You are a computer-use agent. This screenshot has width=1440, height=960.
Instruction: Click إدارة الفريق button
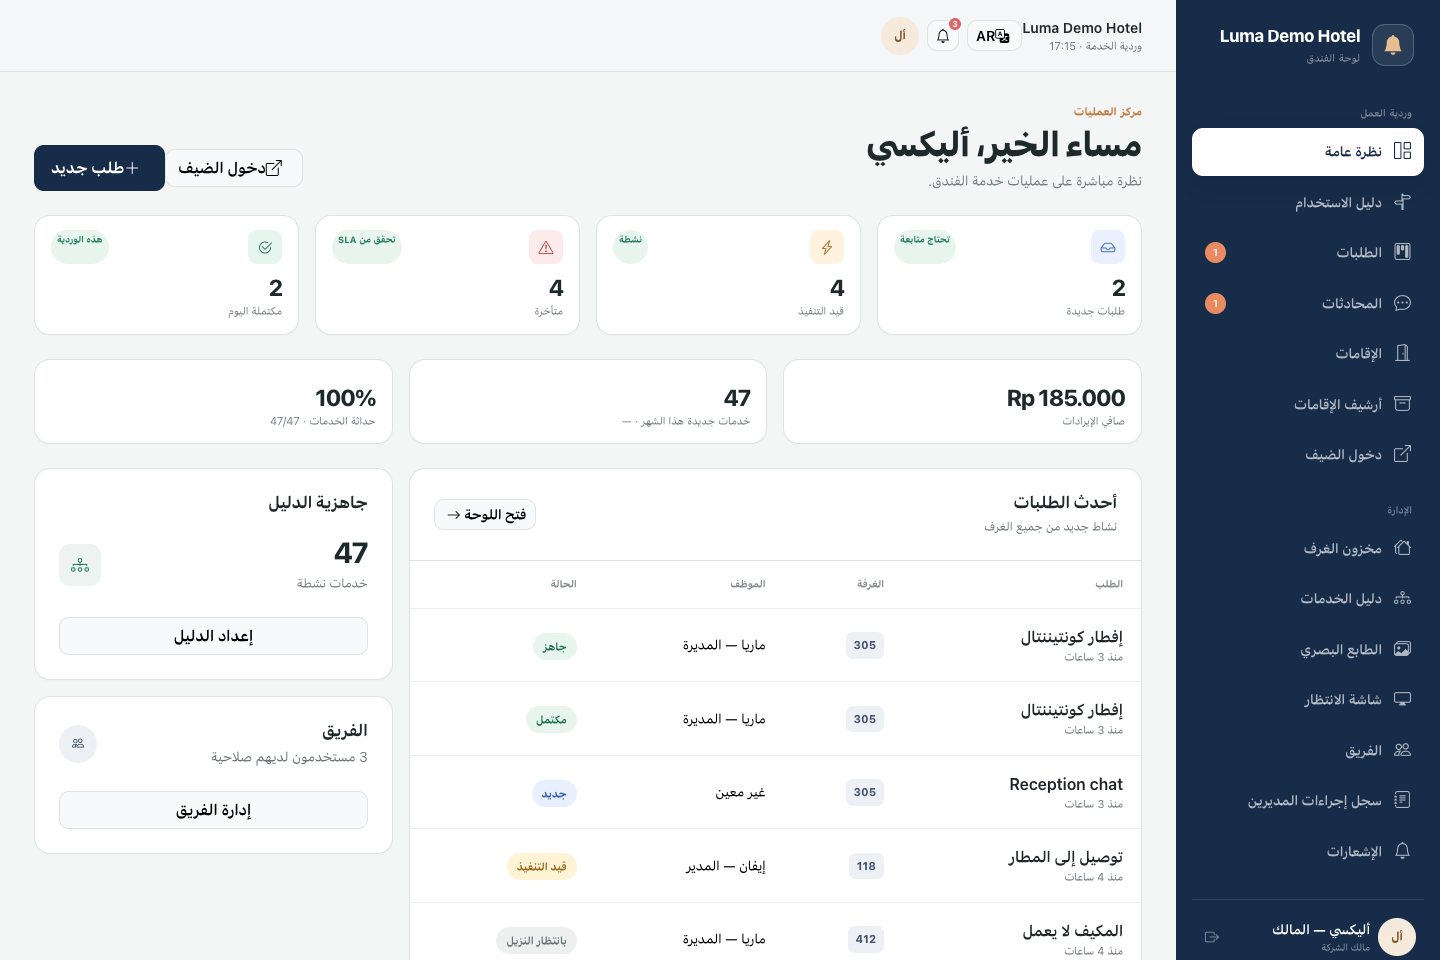[x=213, y=810]
